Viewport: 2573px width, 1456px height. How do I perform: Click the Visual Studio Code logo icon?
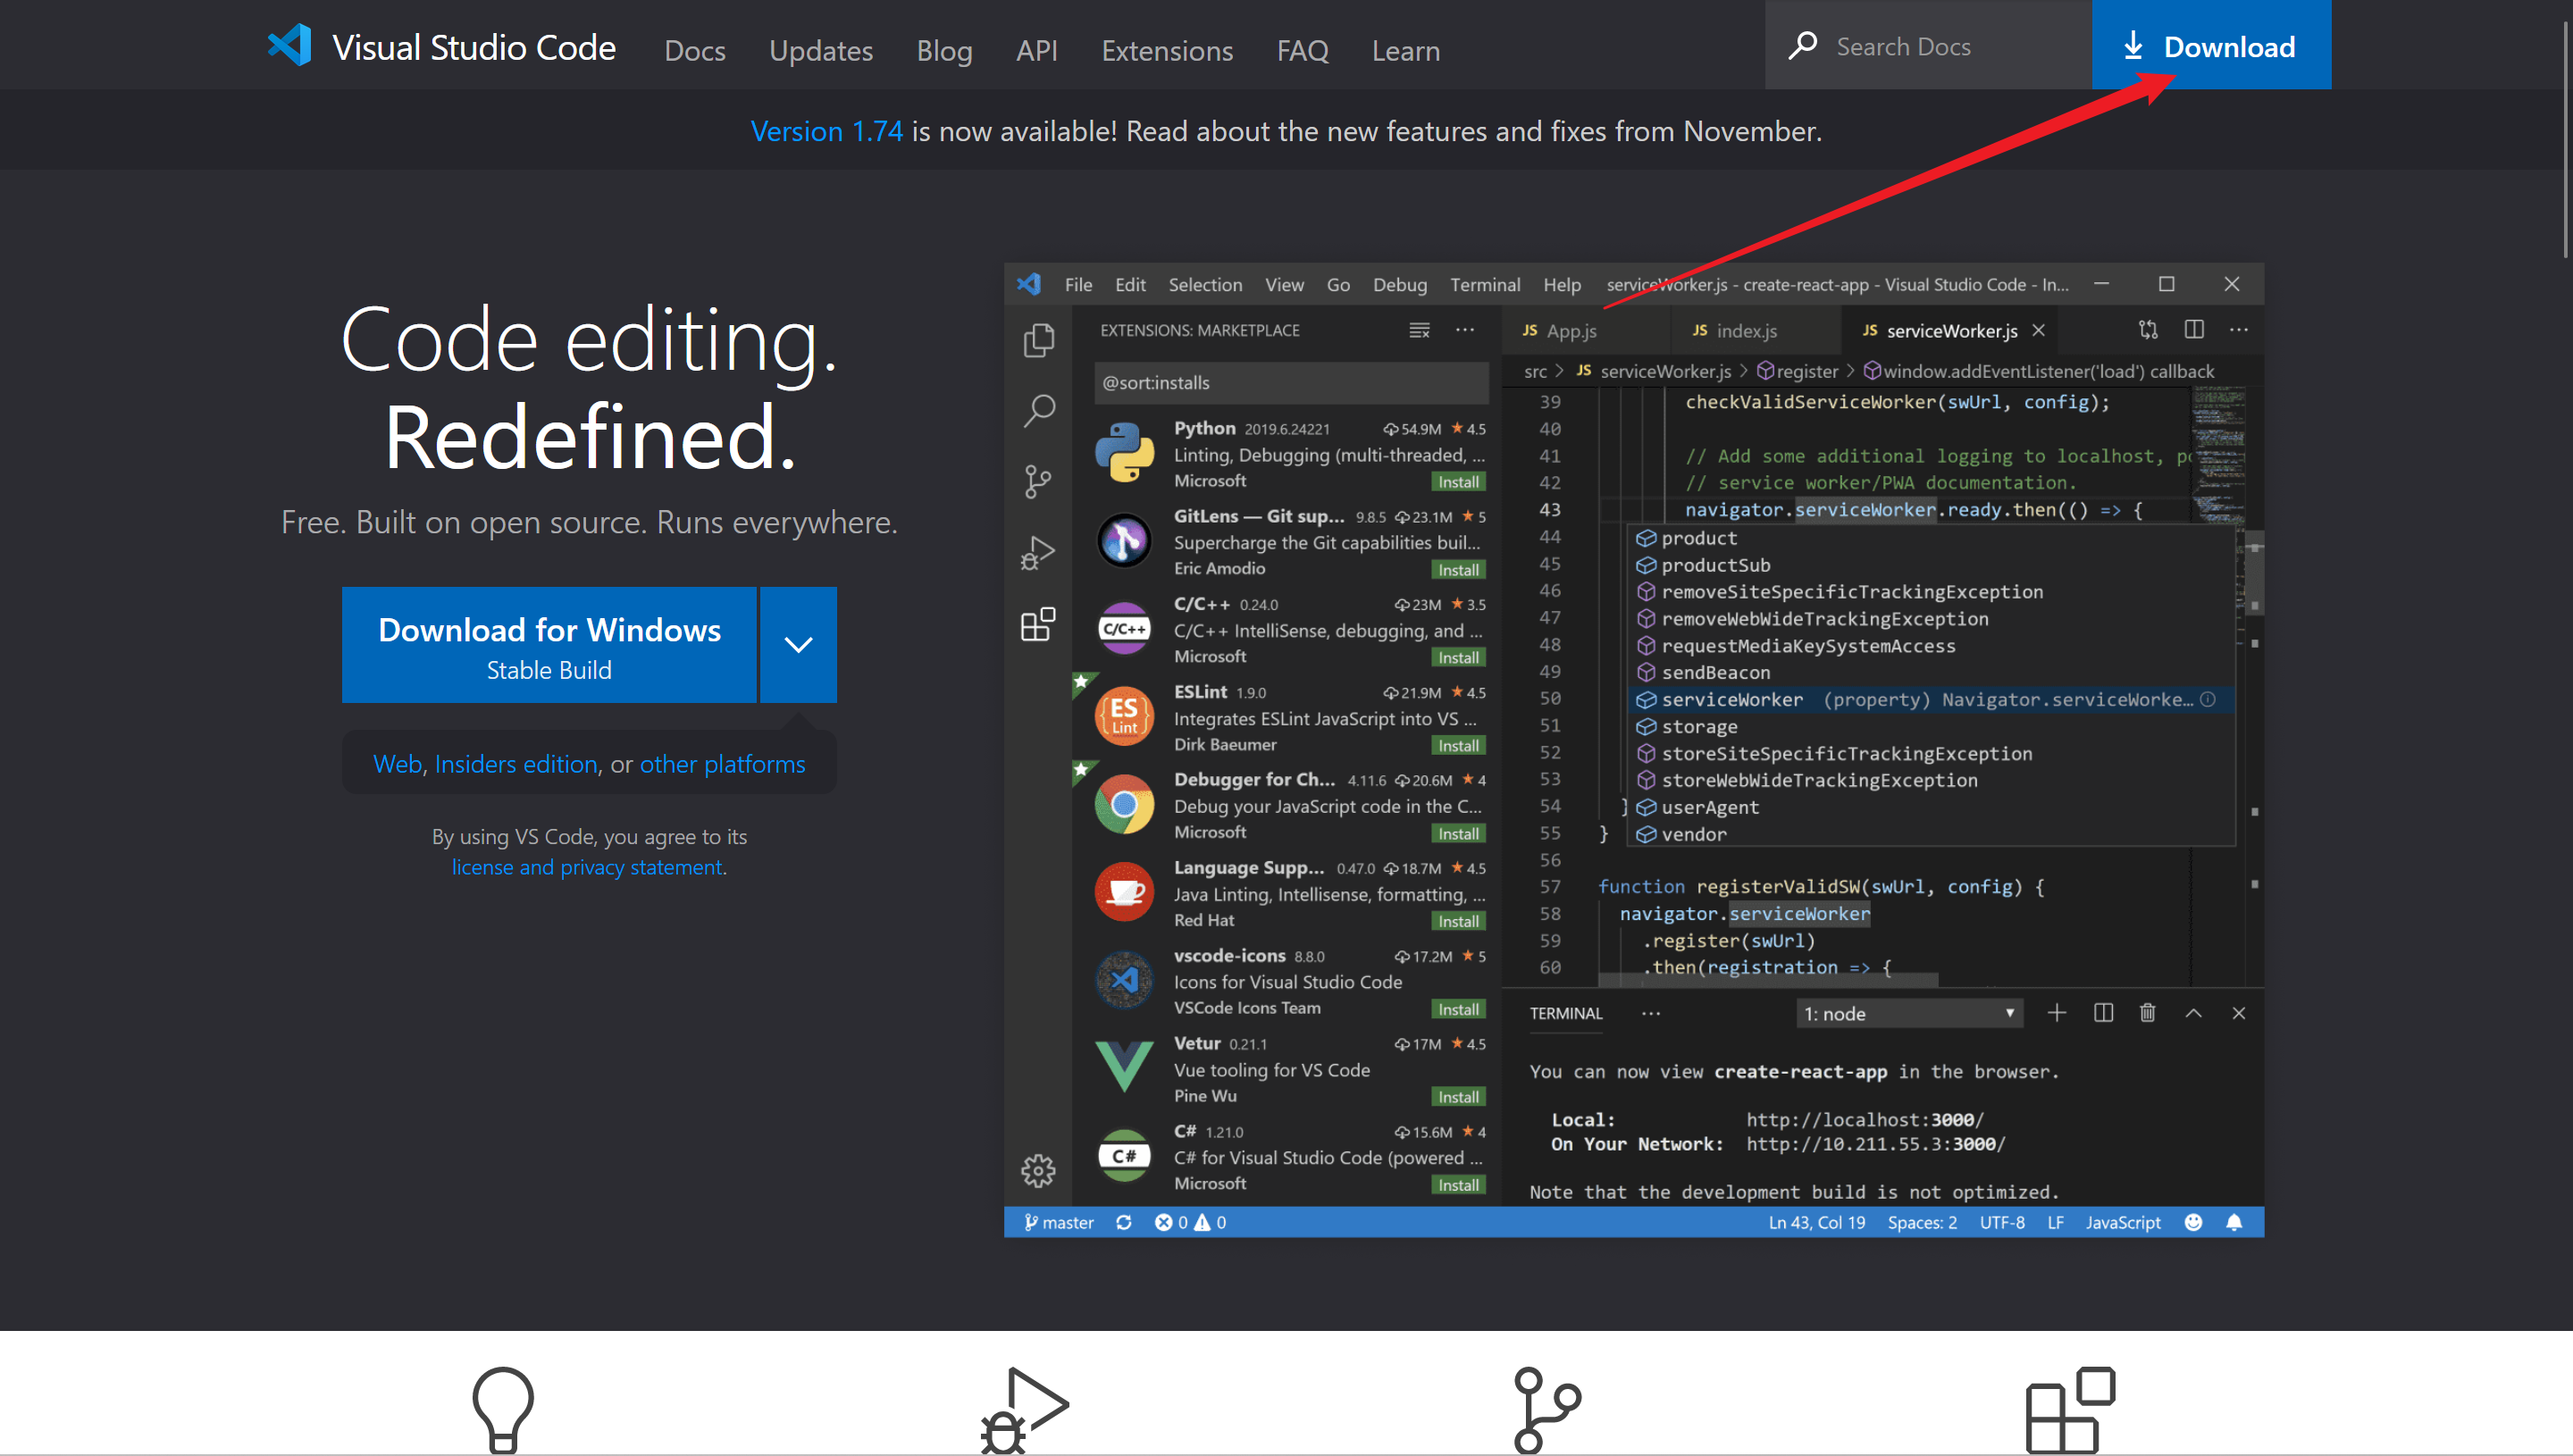(290, 46)
